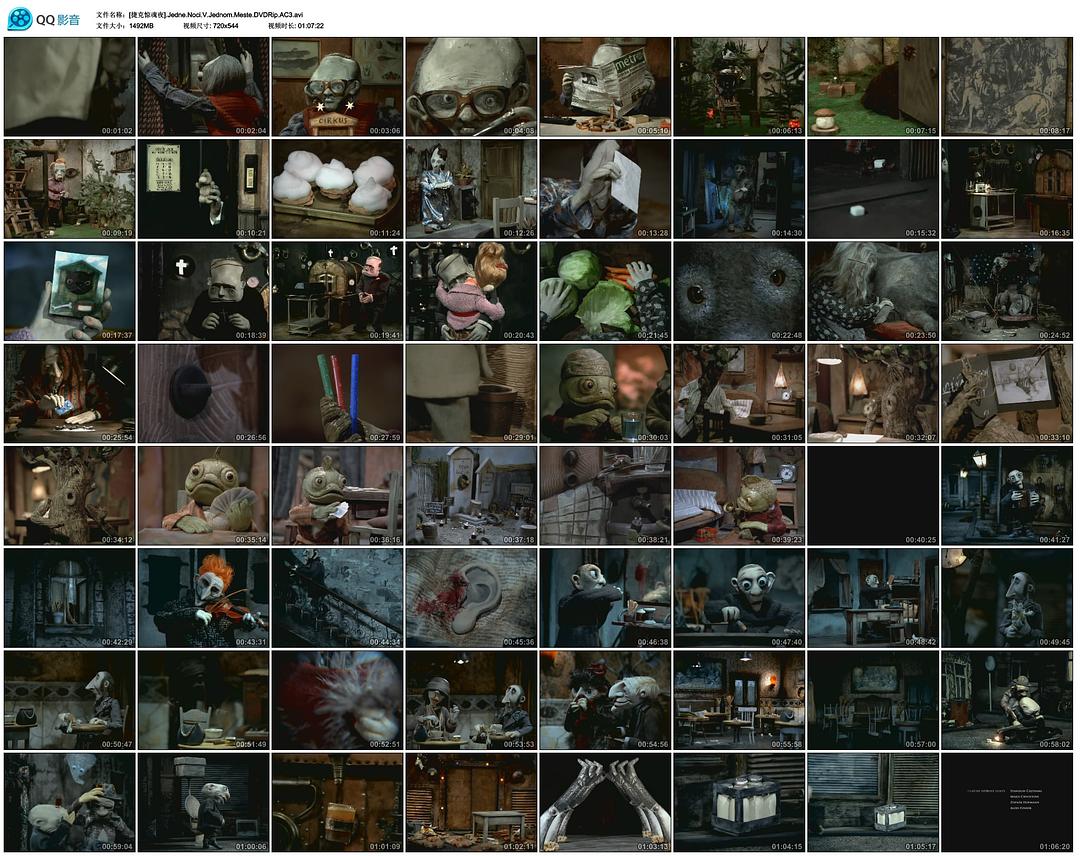This screenshot has height=856, width=1080.
Task: Open the 00:30:03 frog puppet with glass thumbnail
Action: [605, 393]
